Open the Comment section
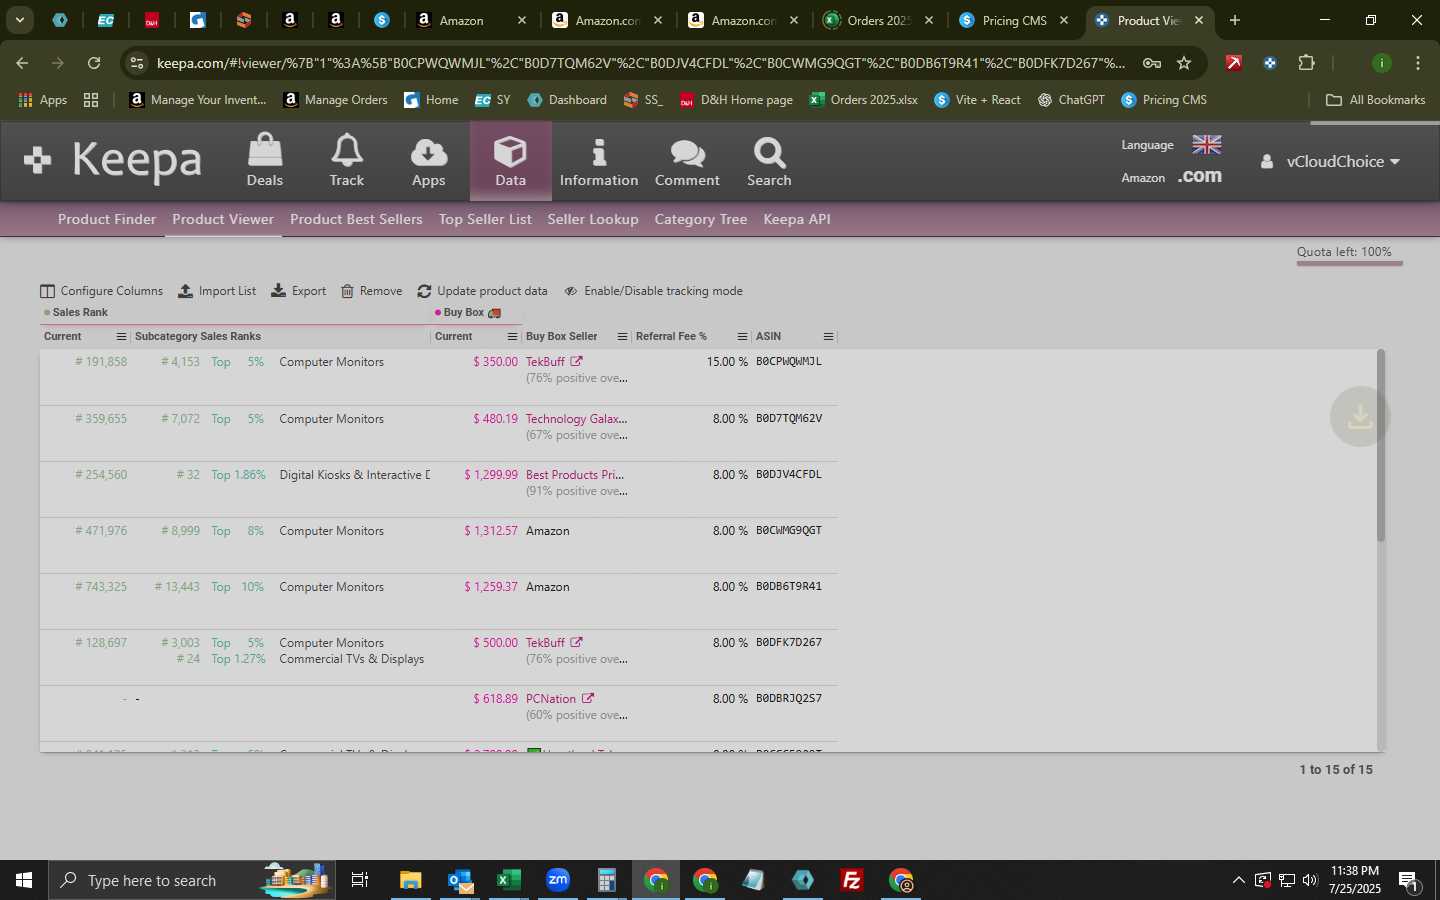Viewport: 1440px width, 900px height. [687, 161]
